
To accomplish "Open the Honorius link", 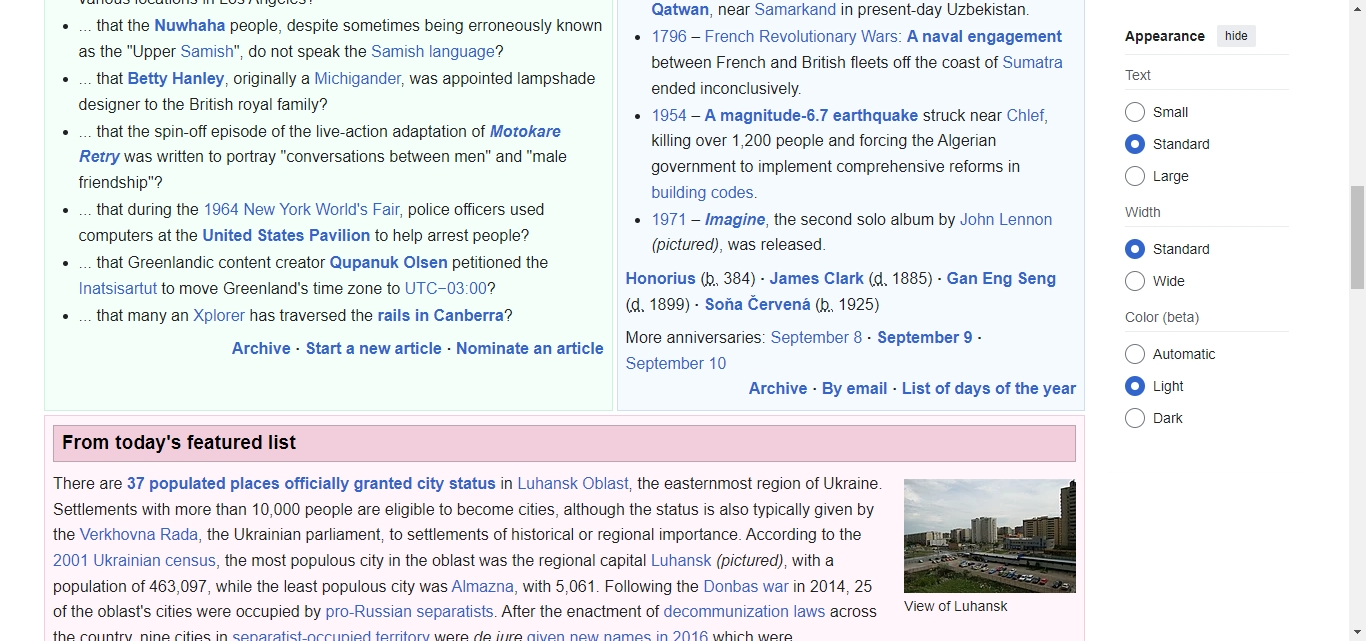I will pos(660,278).
